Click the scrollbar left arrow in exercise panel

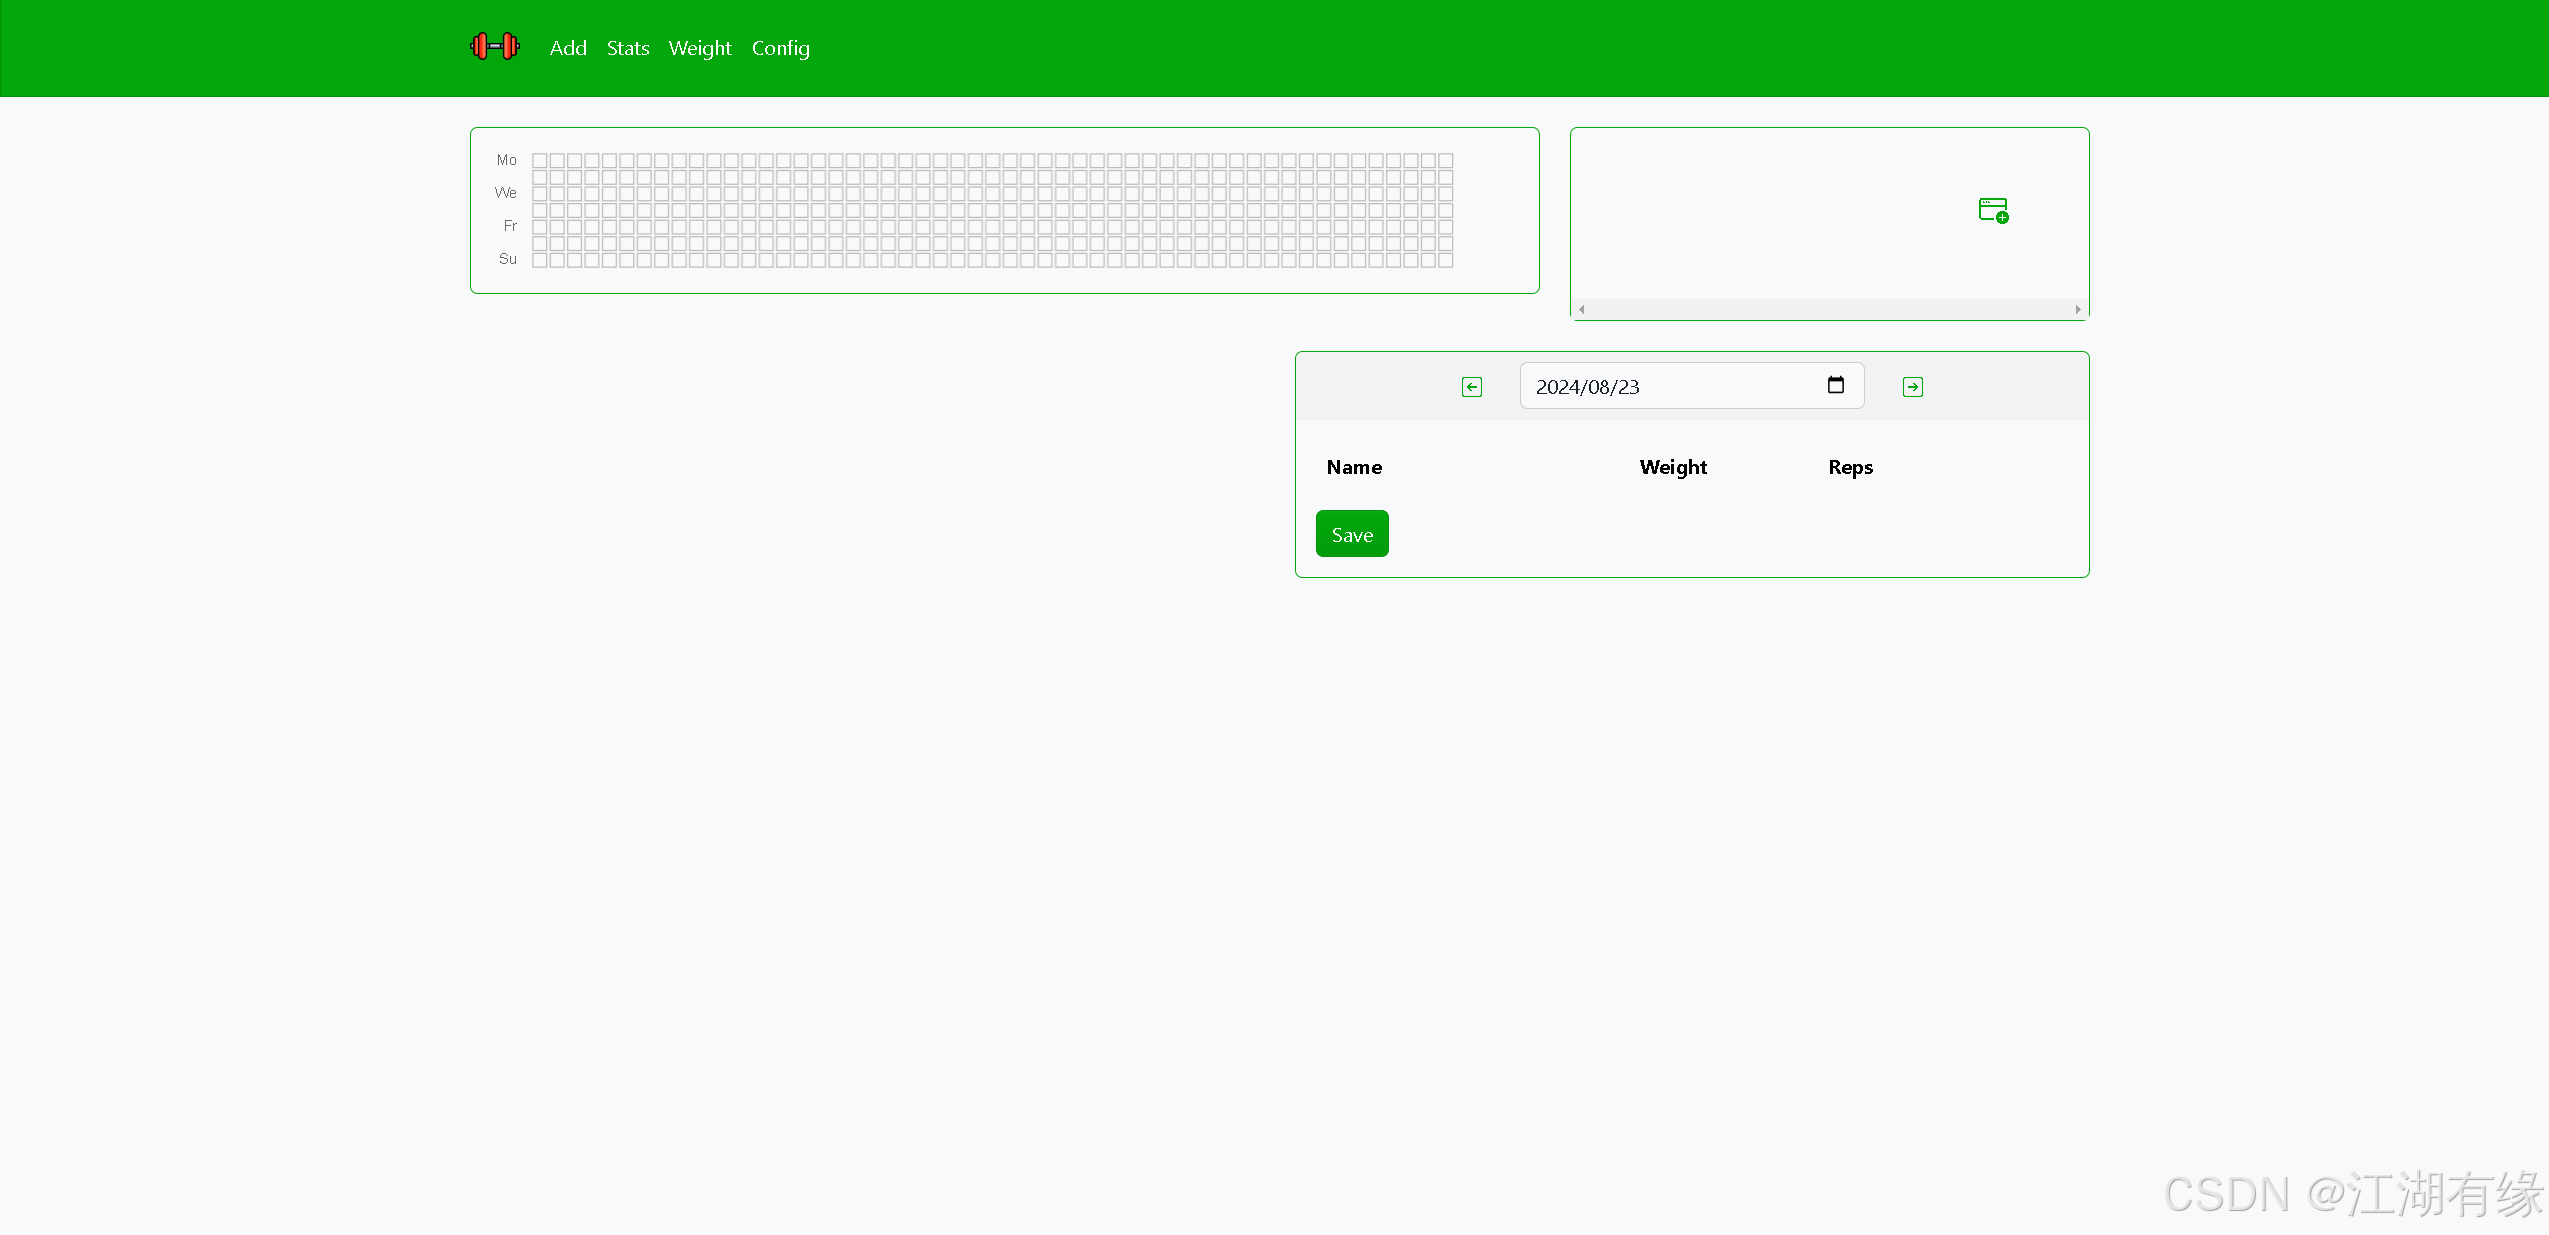(1581, 310)
